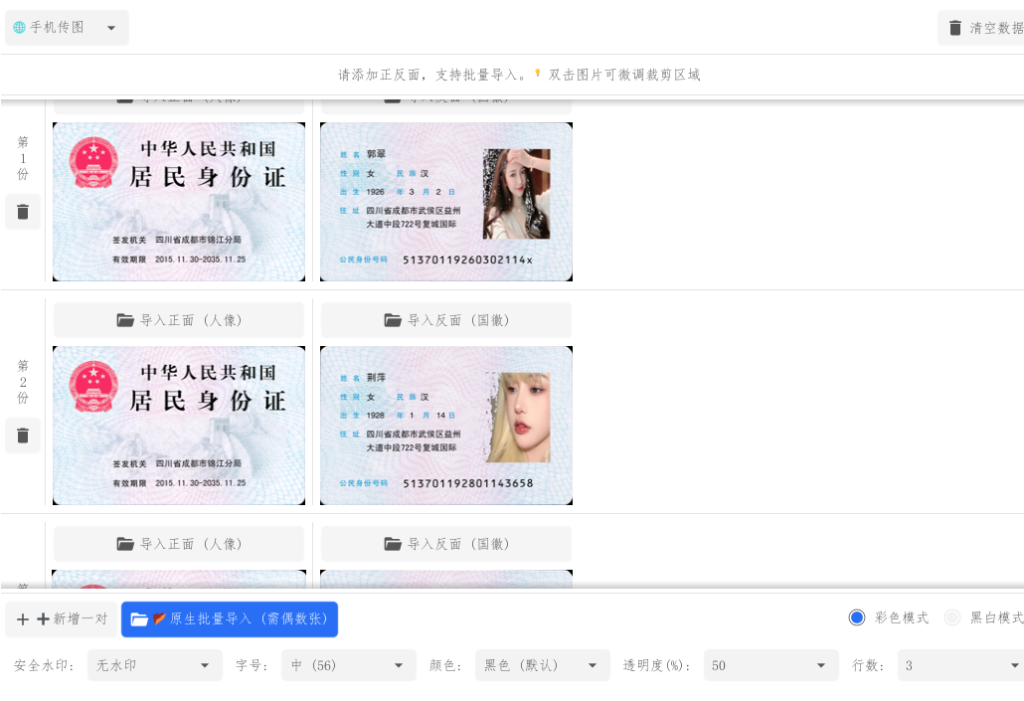
Task: Select 黑白模式 radio button
Action: coord(952,617)
